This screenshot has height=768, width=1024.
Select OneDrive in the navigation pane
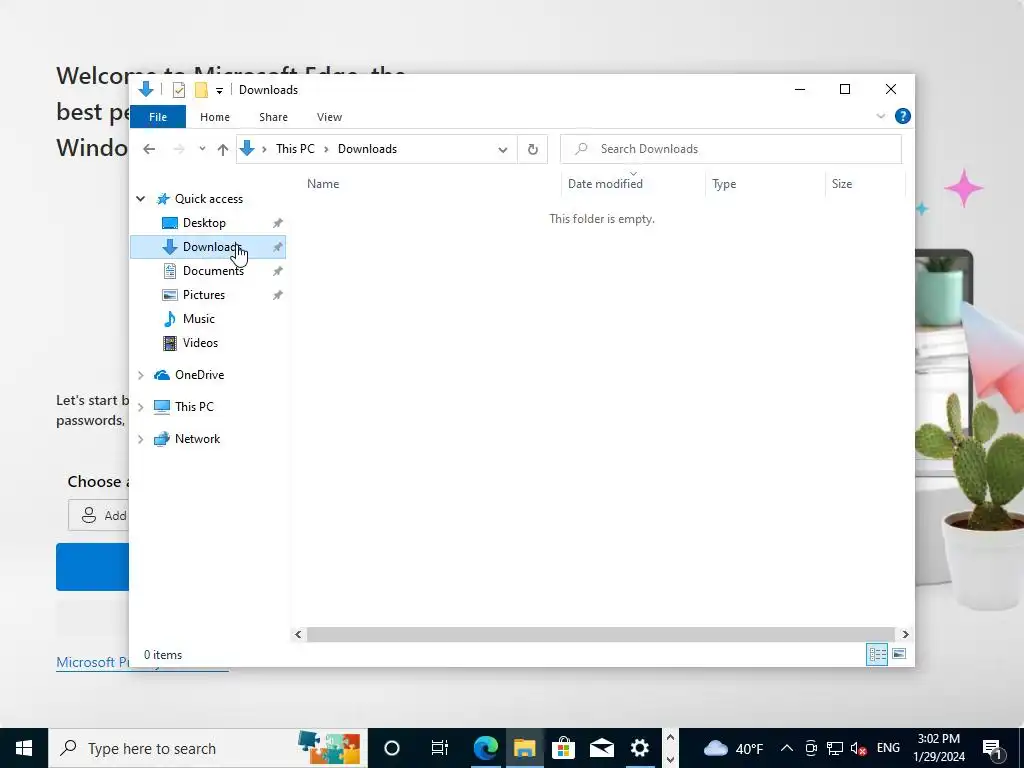pyautogui.click(x=199, y=375)
